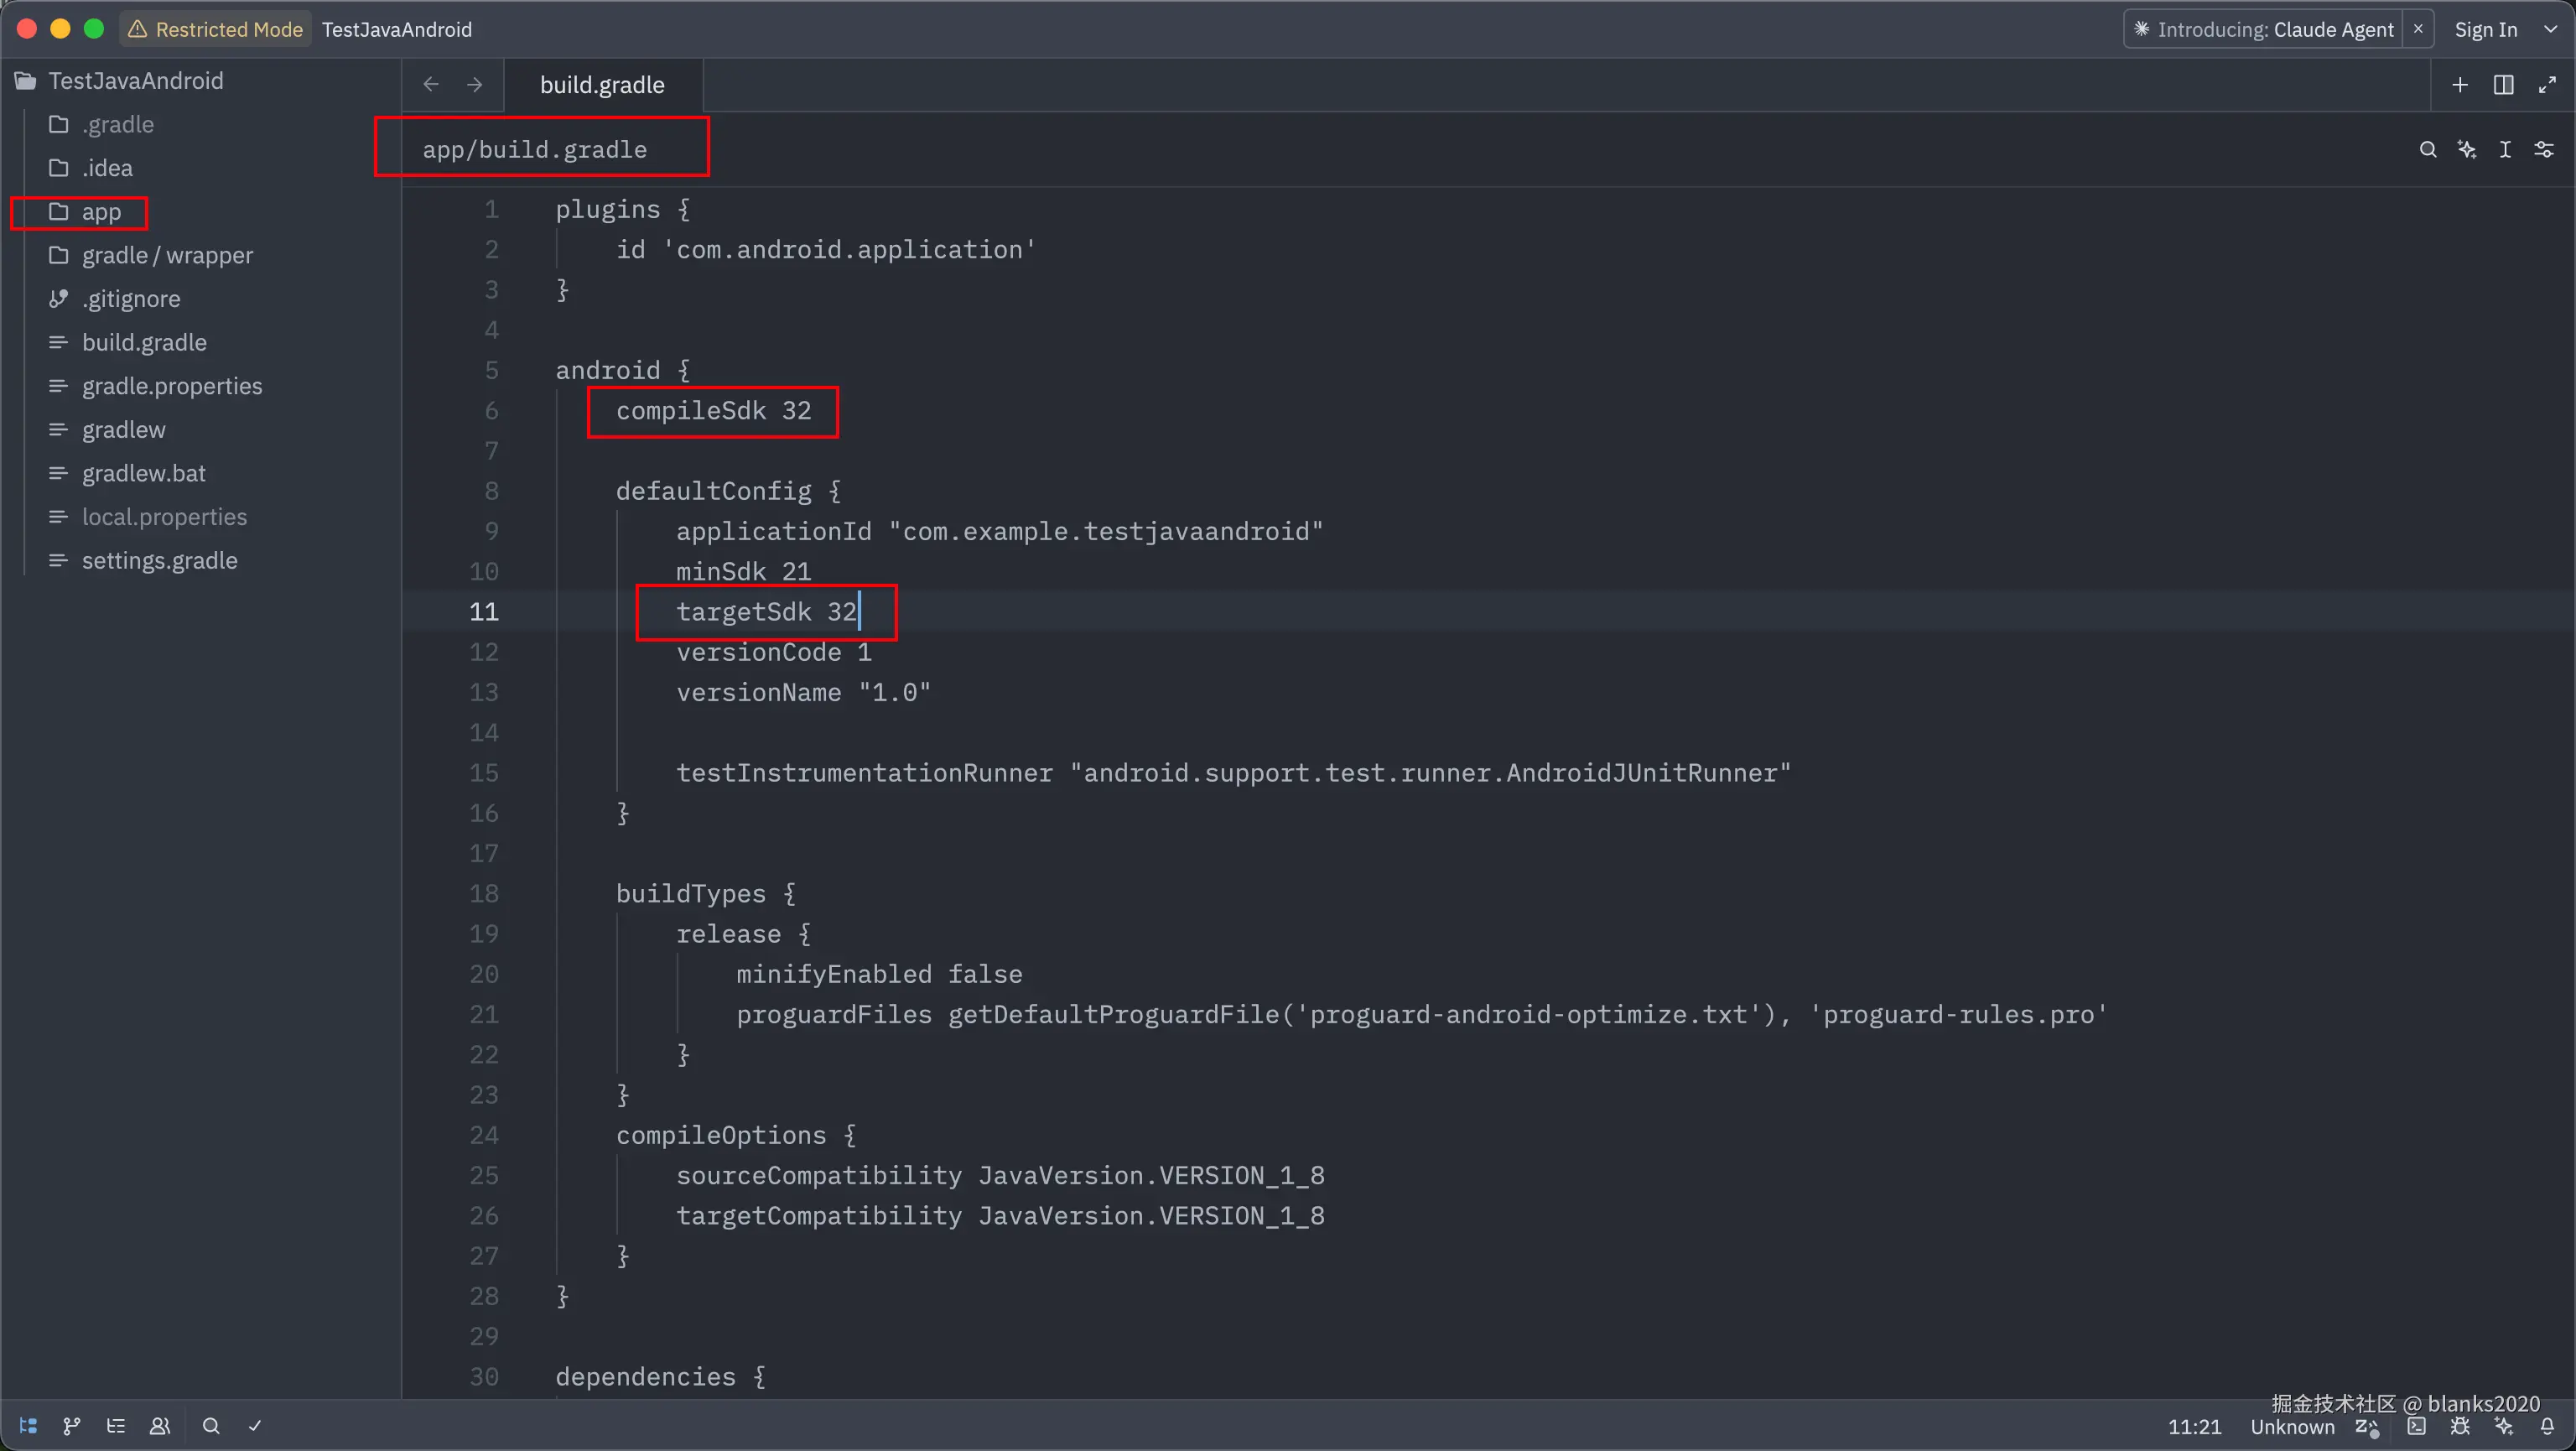2576x1451 pixels.
Task: Click the diagnostics checkmark icon
Action: pos(255,1426)
